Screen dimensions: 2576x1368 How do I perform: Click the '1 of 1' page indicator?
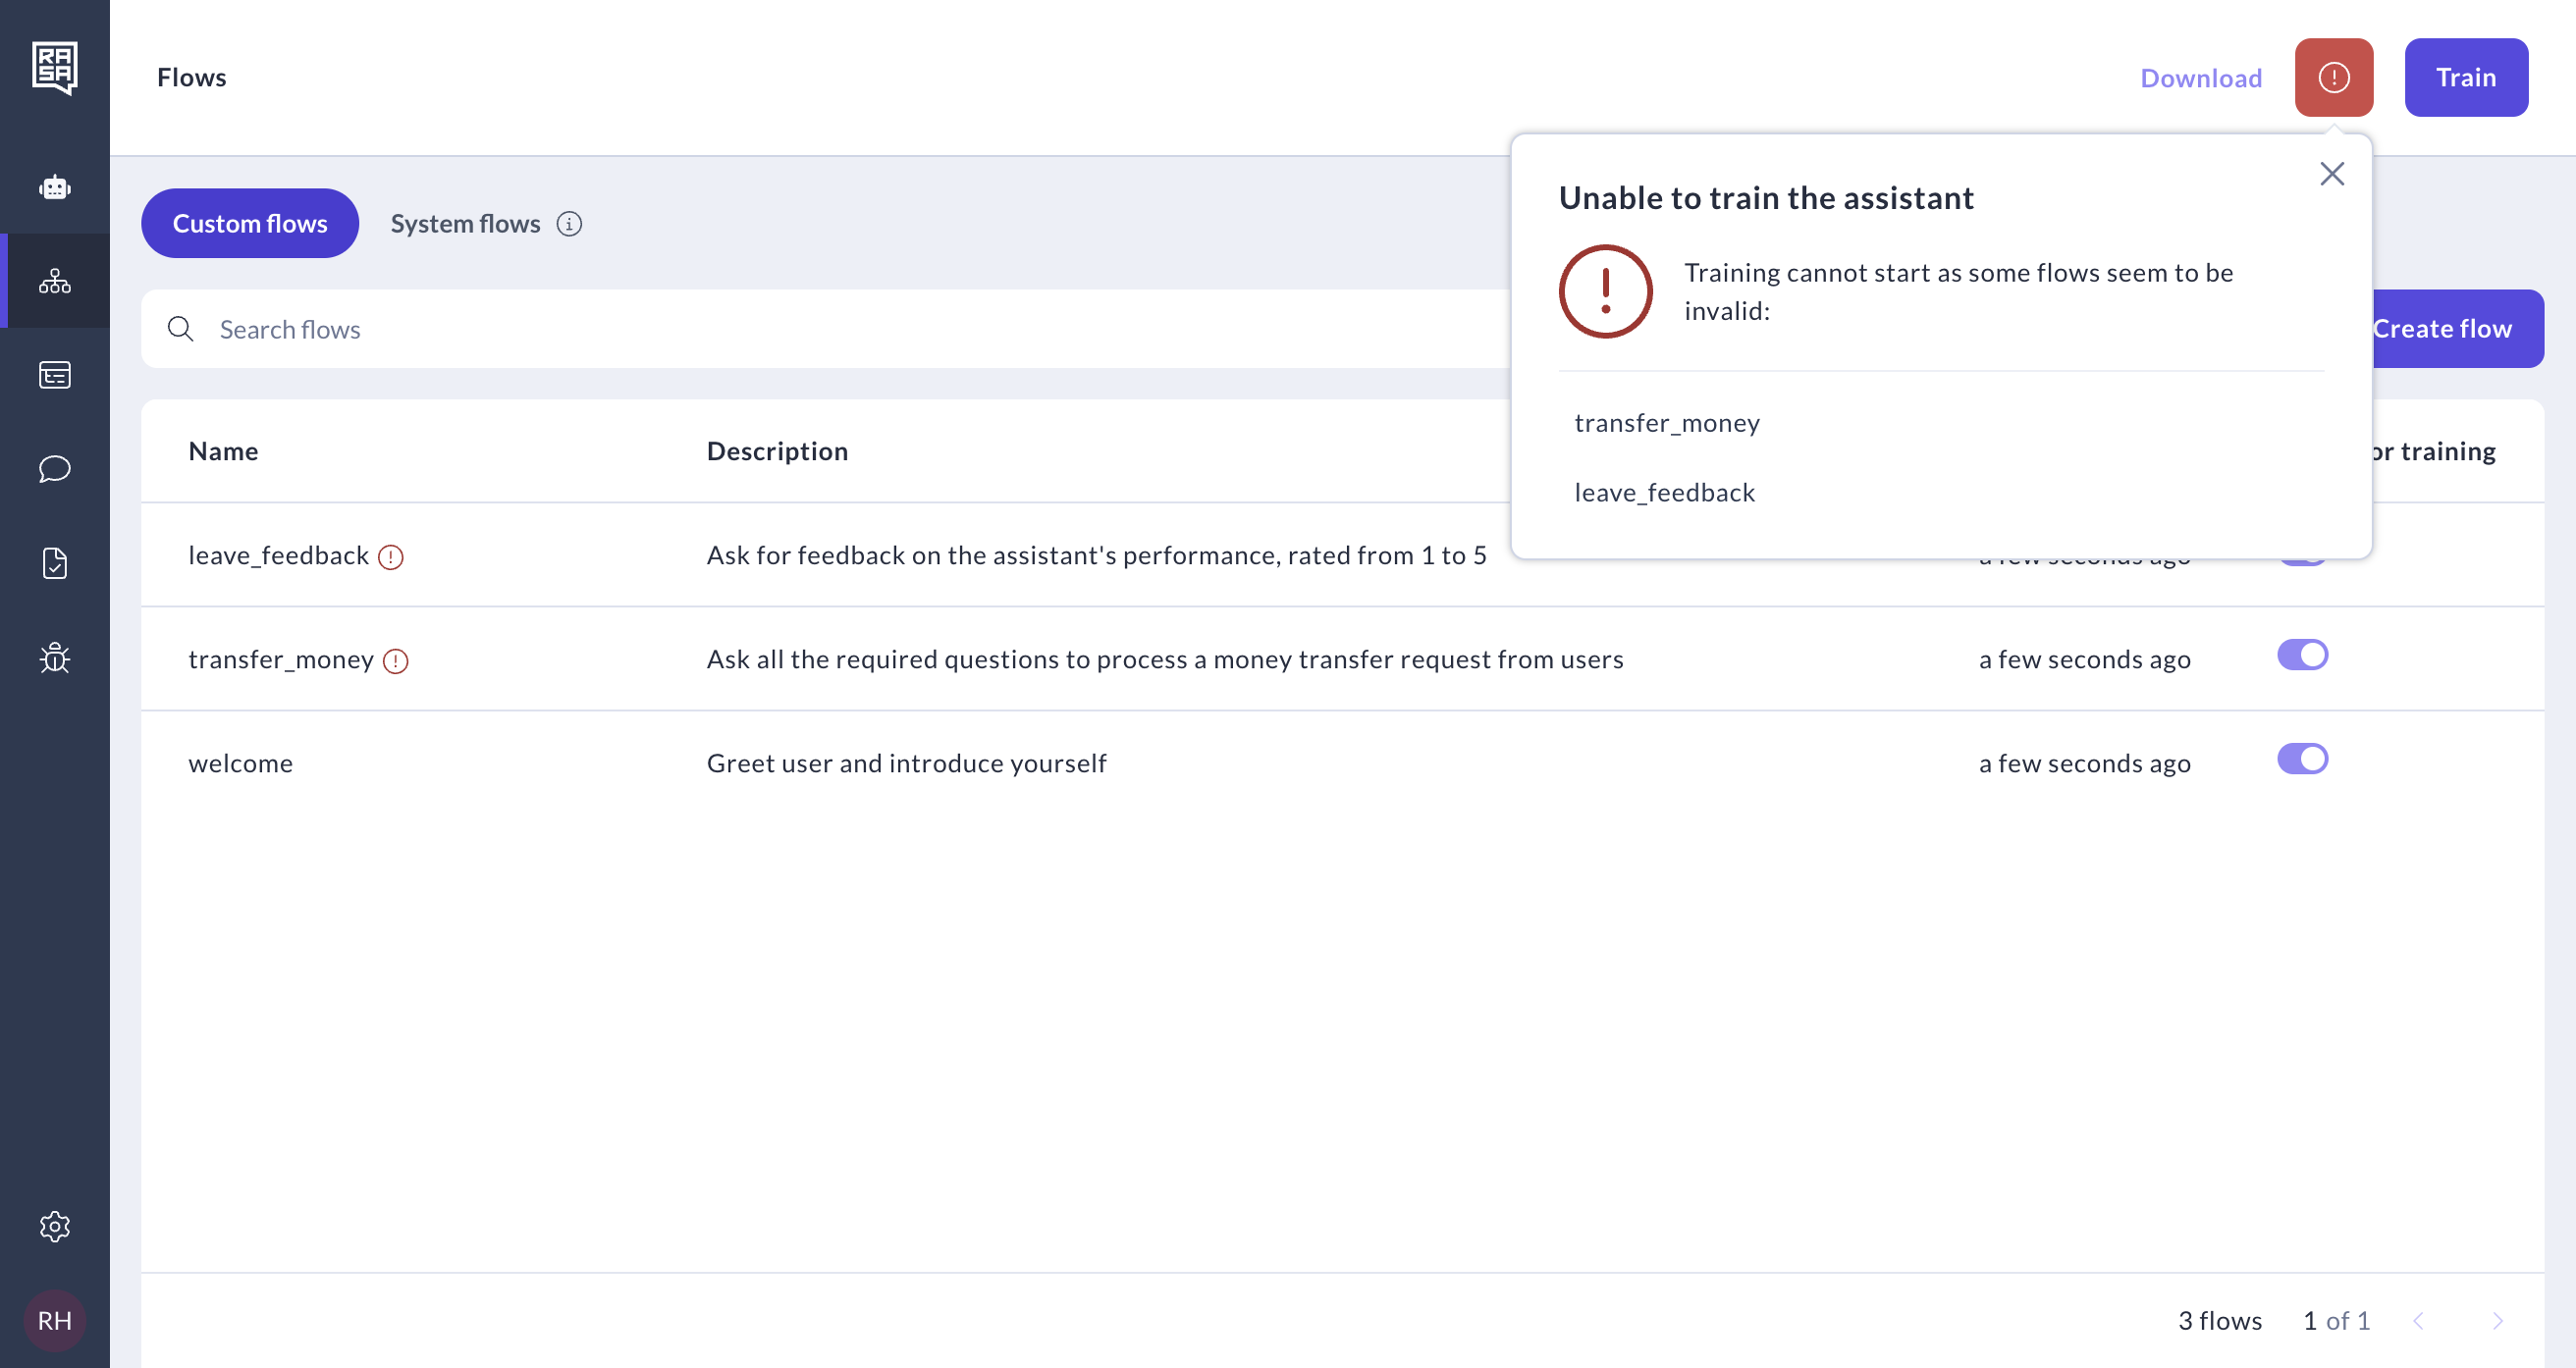tap(2336, 1320)
